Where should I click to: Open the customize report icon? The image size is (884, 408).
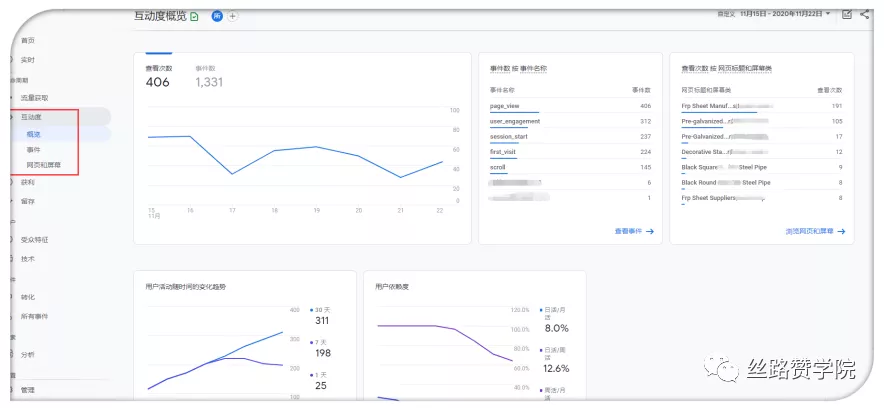pos(846,14)
